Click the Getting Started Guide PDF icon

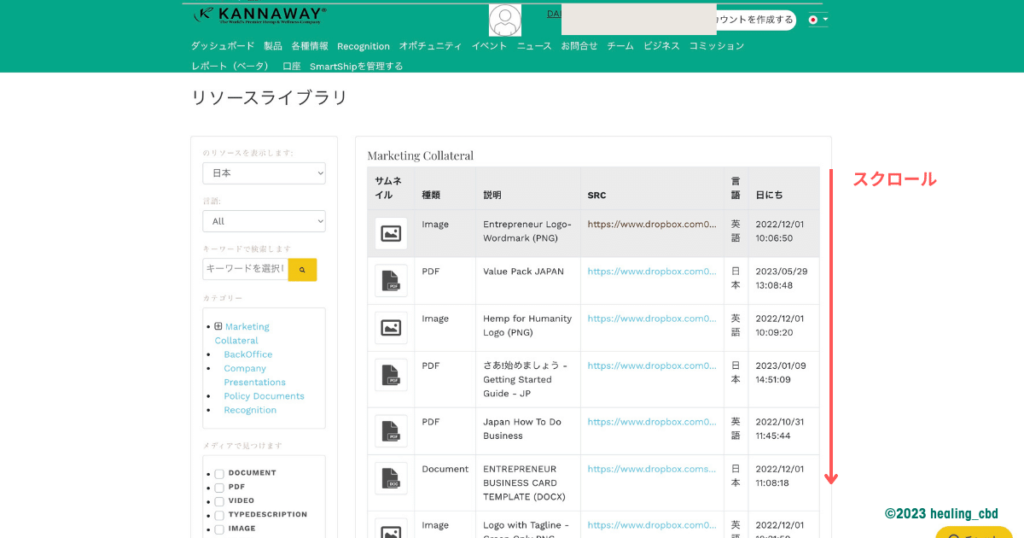[x=391, y=376]
